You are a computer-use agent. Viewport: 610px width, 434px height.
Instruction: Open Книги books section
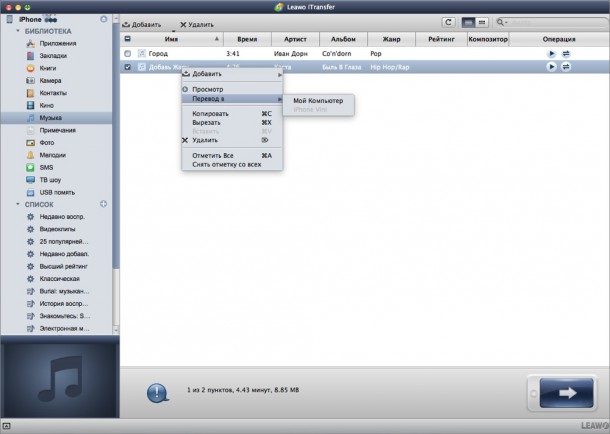coord(47,68)
